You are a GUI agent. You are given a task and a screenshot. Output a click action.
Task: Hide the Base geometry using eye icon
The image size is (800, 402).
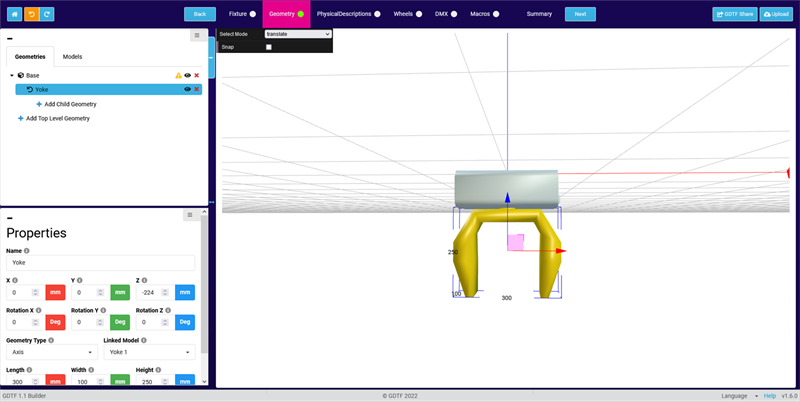pyautogui.click(x=187, y=75)
